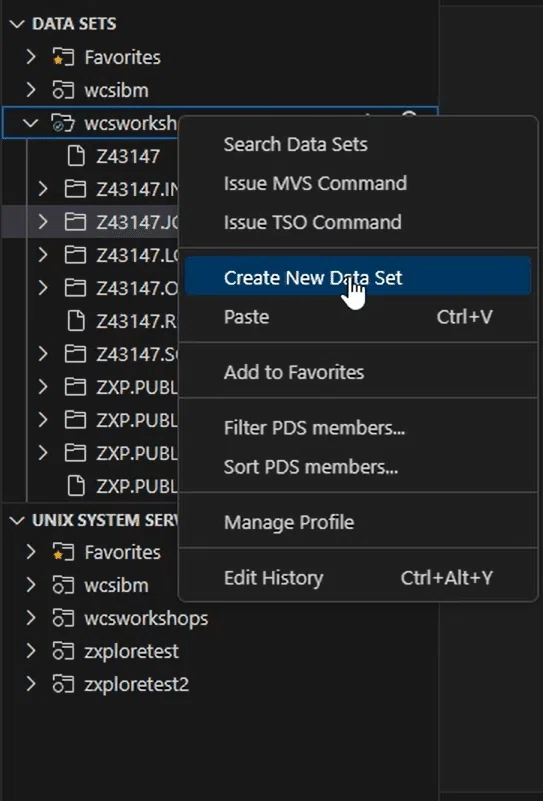Viewport: 543px width, 801px height.
Task: Expand the Z43147.IN data set folder
Action: [x=43, y=189]
